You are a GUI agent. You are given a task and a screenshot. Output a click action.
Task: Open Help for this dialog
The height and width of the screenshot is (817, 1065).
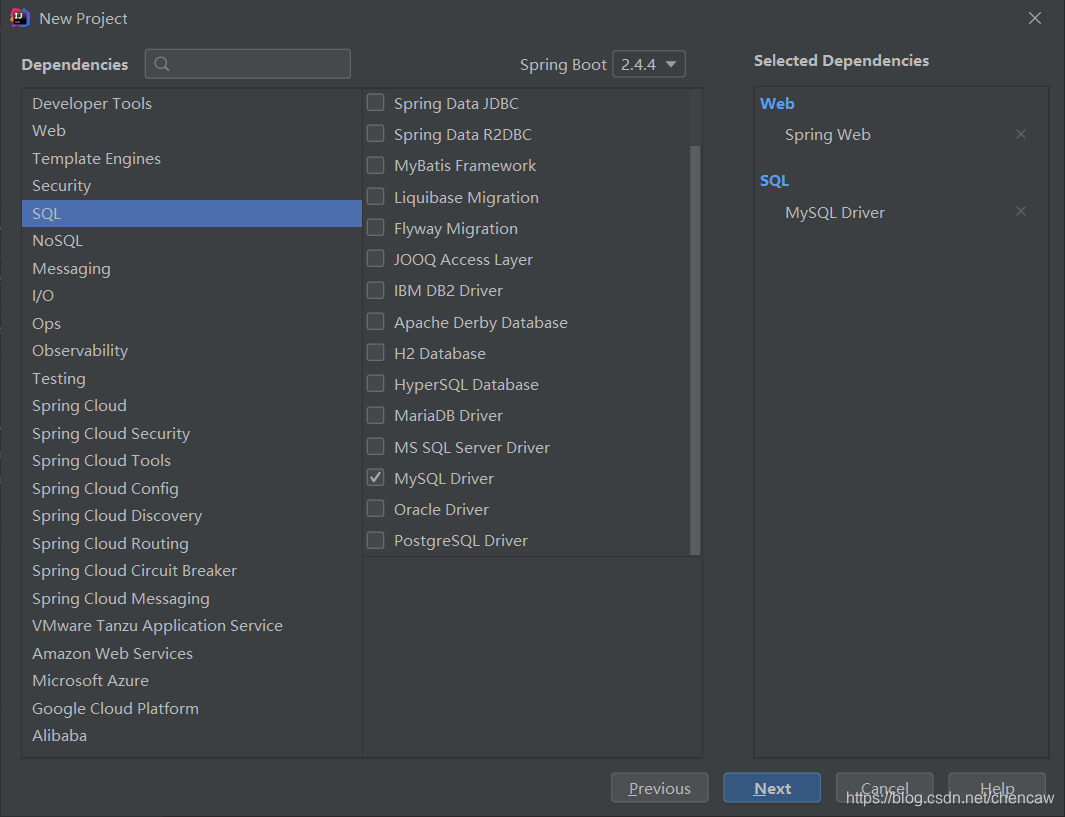pos(997,788)
